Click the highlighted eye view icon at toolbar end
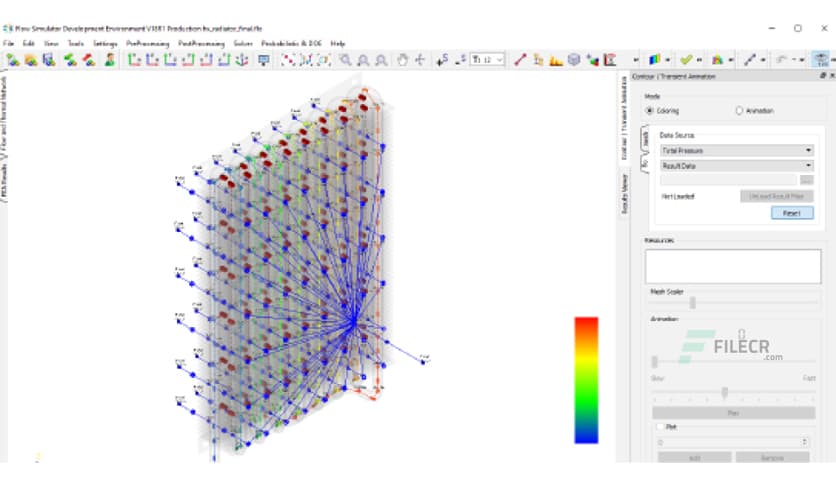This screenshot has width=836, height=484. point(821,60)
